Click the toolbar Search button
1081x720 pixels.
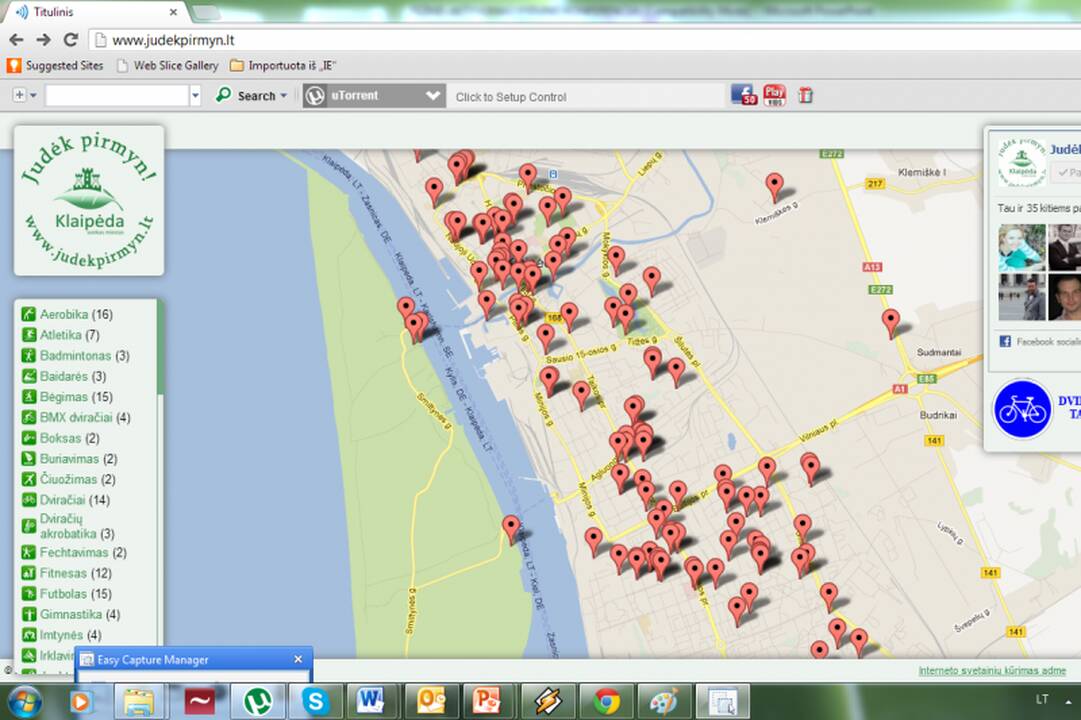(x=251, y=95)
